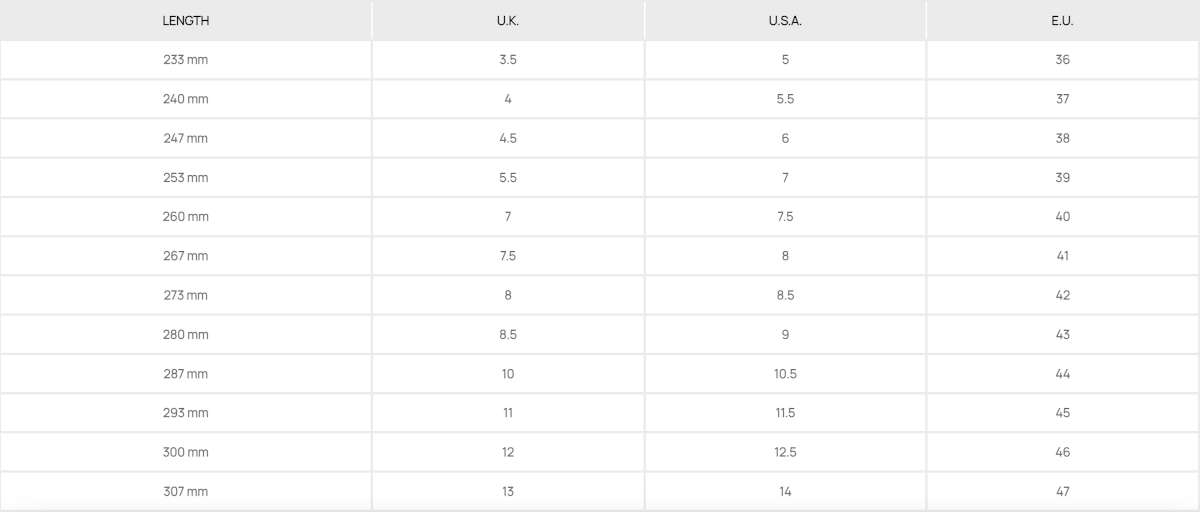
Task: Select the 233 mm length cell
Action: click(x=186, y=60)
